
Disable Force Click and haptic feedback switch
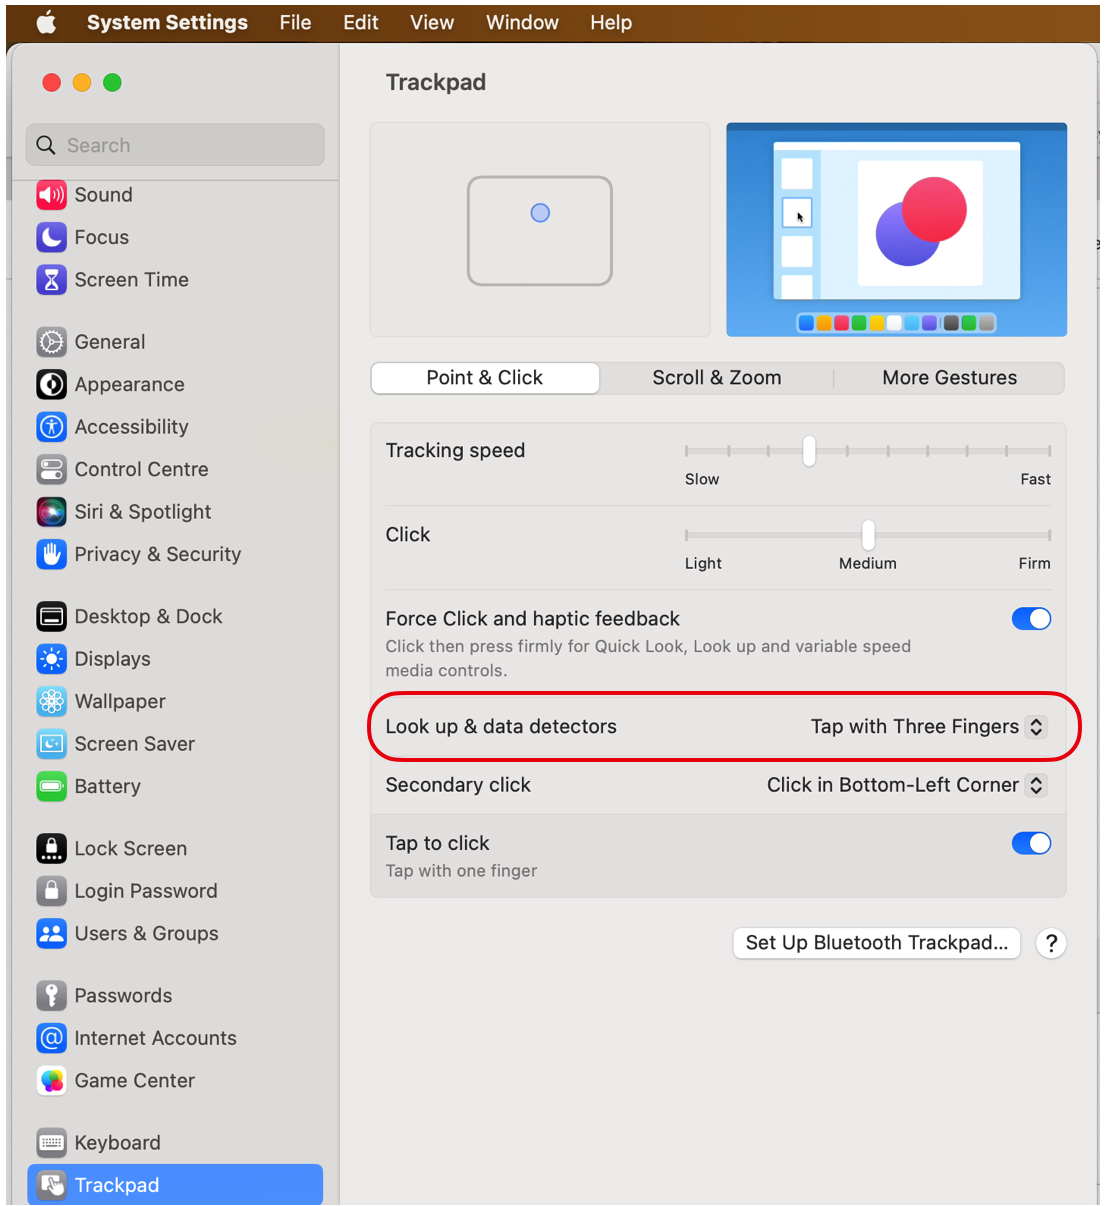[x=1031, y=619]
